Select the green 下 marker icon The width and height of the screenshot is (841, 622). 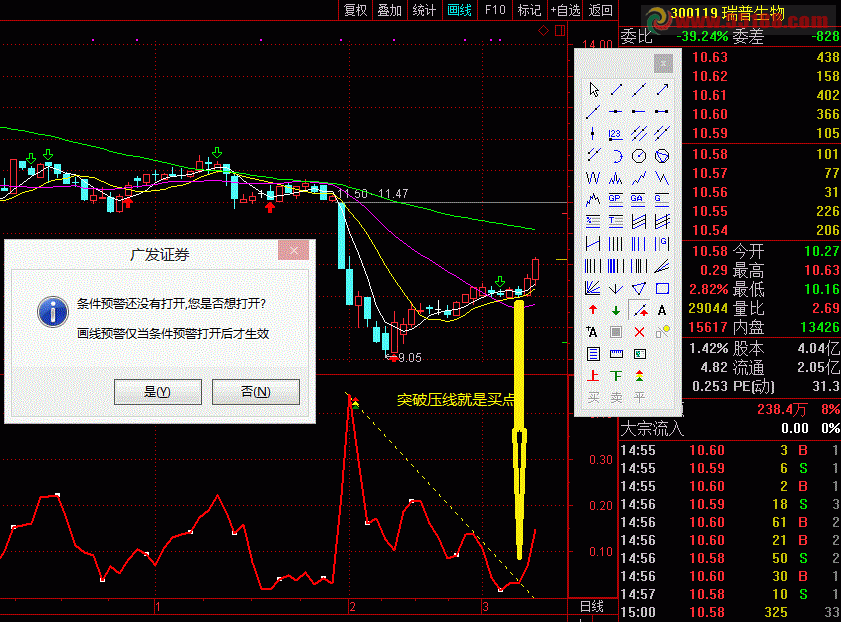[616, 376]
